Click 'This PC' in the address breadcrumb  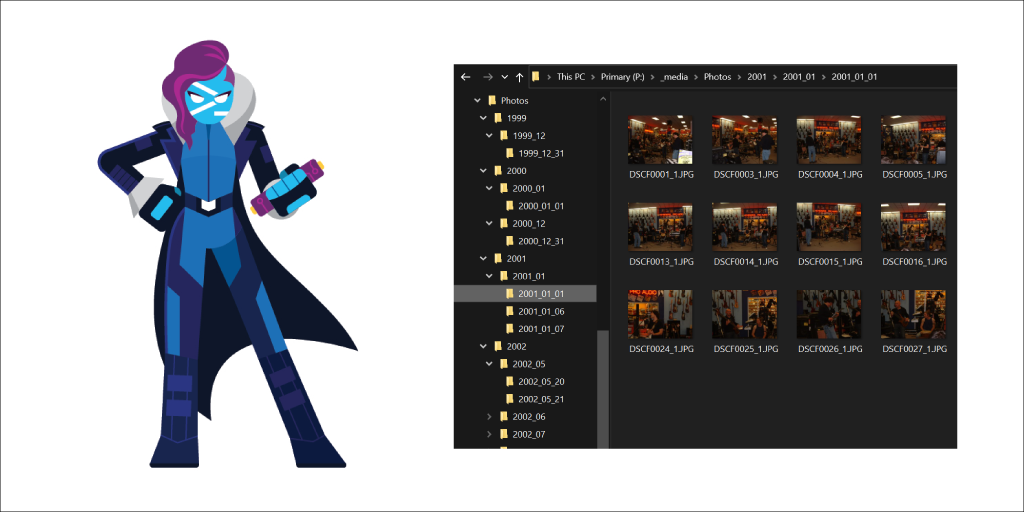(x=571, y=77)
